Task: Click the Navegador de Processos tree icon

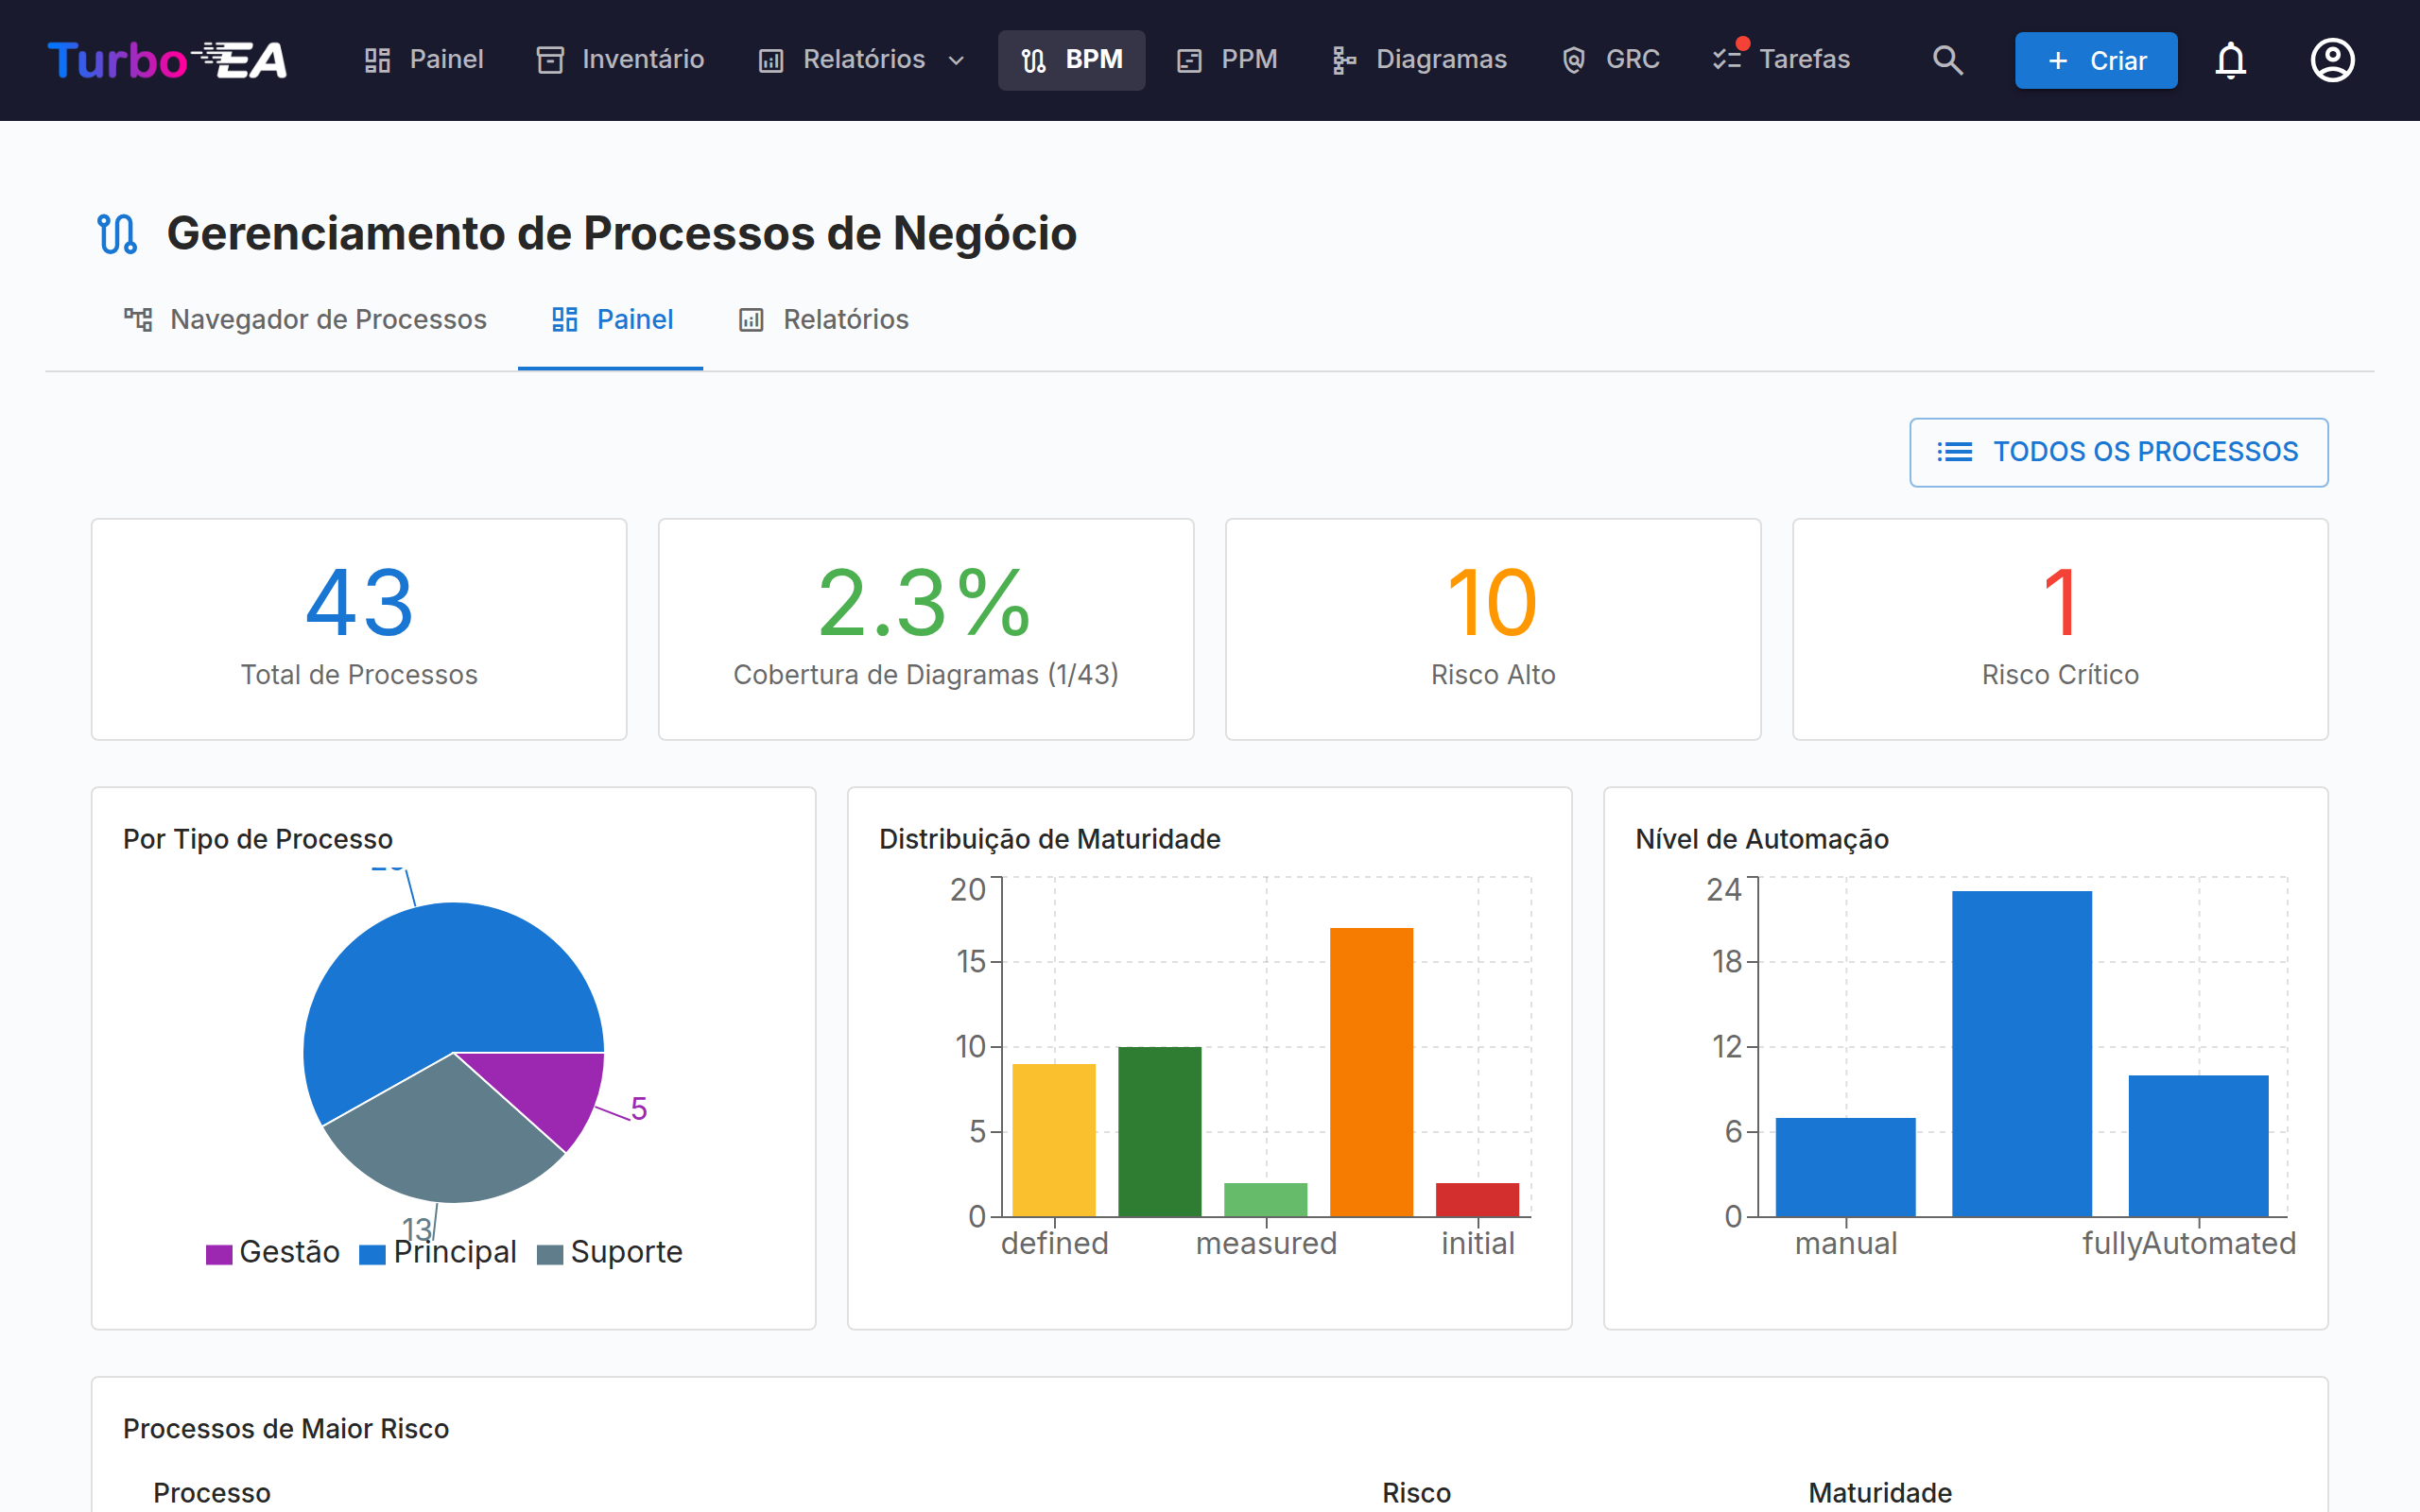Action: click(x=138, y=320)
